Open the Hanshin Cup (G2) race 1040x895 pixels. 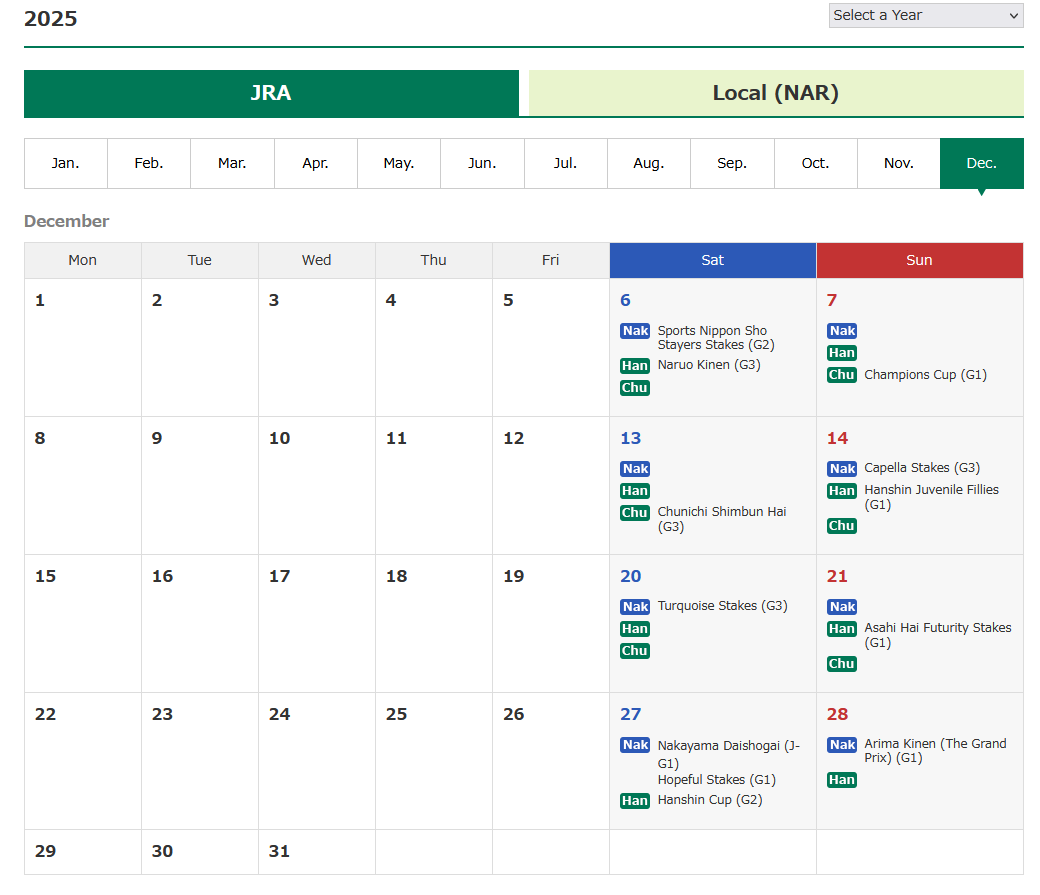coord(710,799)
